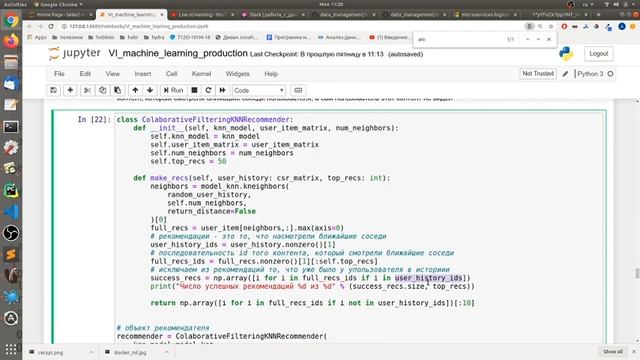Bookmark this page with star icon
This screenshot has width=640, height=360.
tap(551, 26)
